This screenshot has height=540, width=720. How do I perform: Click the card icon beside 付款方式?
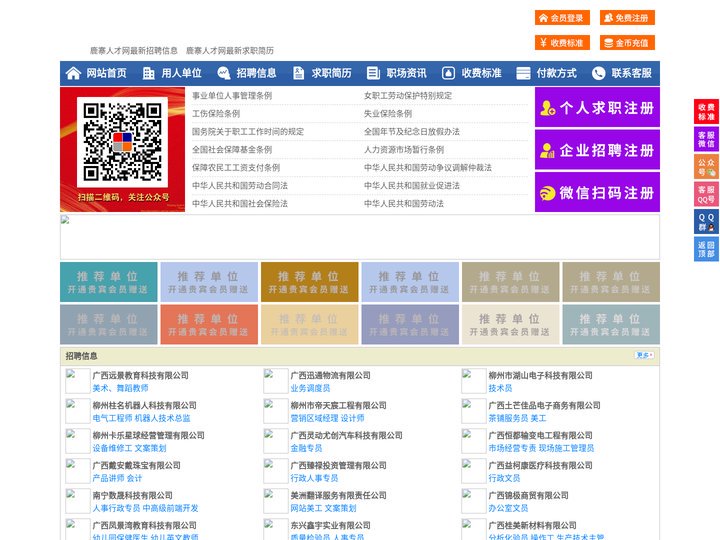[x=523, y=73]
